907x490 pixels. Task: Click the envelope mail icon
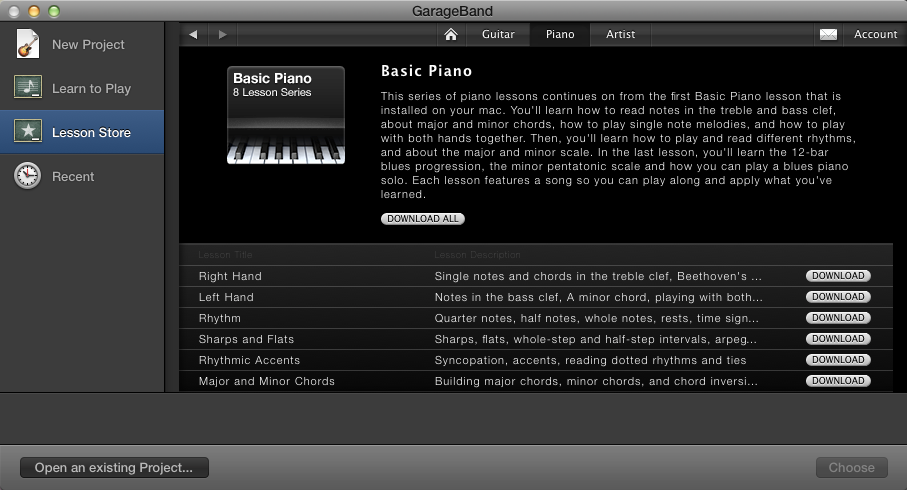pyautogui.click(x=828, y=35)
